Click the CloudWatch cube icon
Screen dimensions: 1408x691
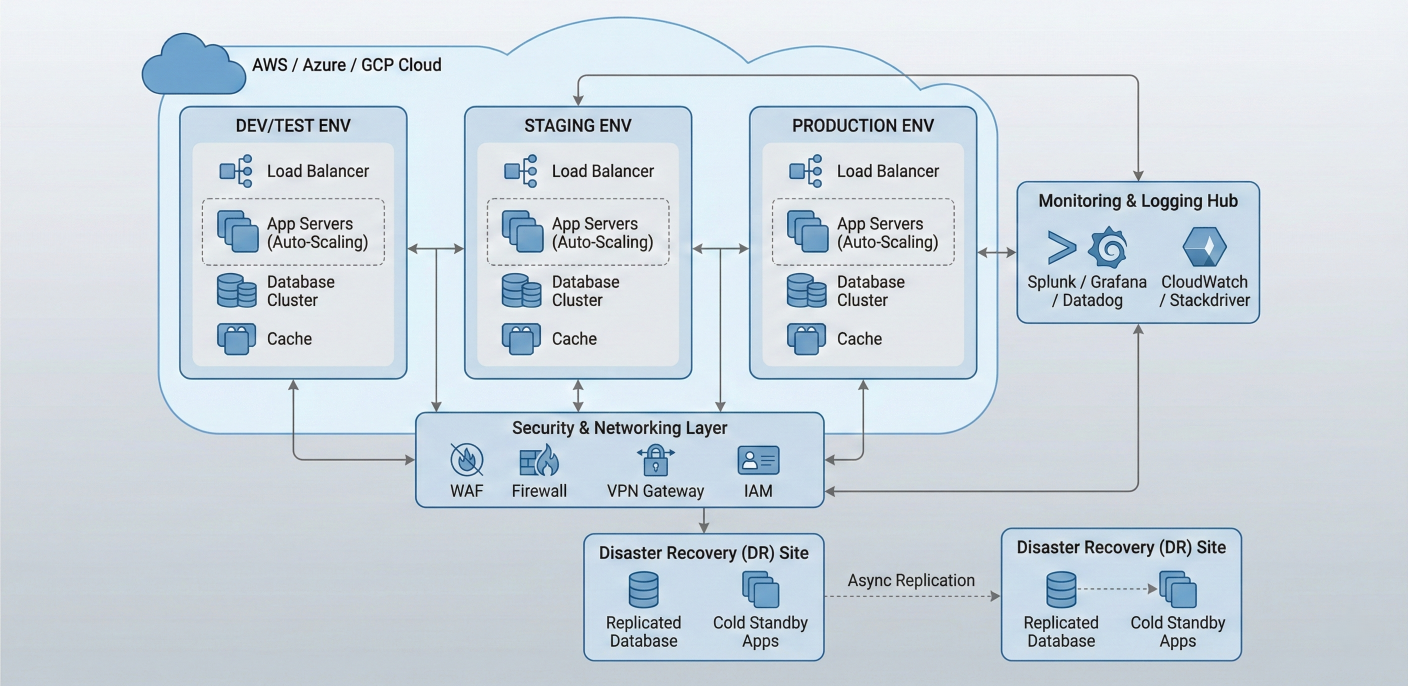[1204, 247]
